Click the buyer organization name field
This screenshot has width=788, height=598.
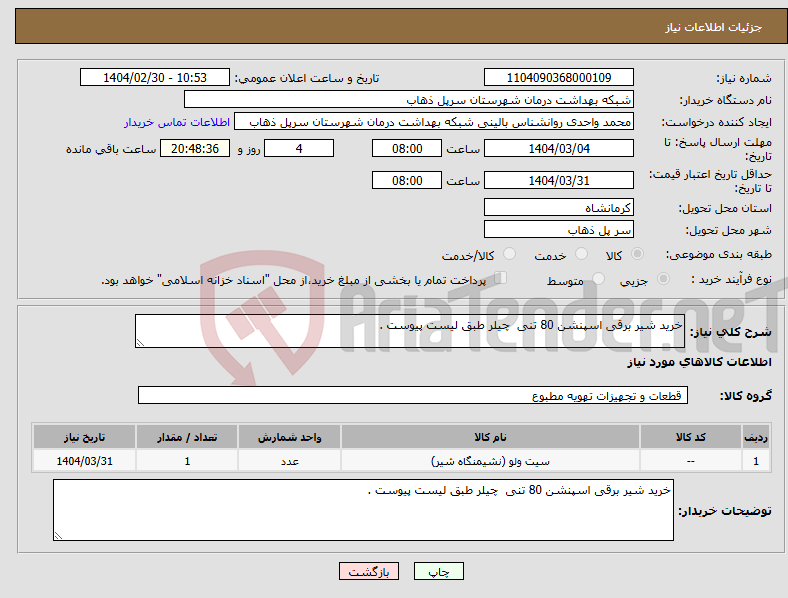(409, 99)
